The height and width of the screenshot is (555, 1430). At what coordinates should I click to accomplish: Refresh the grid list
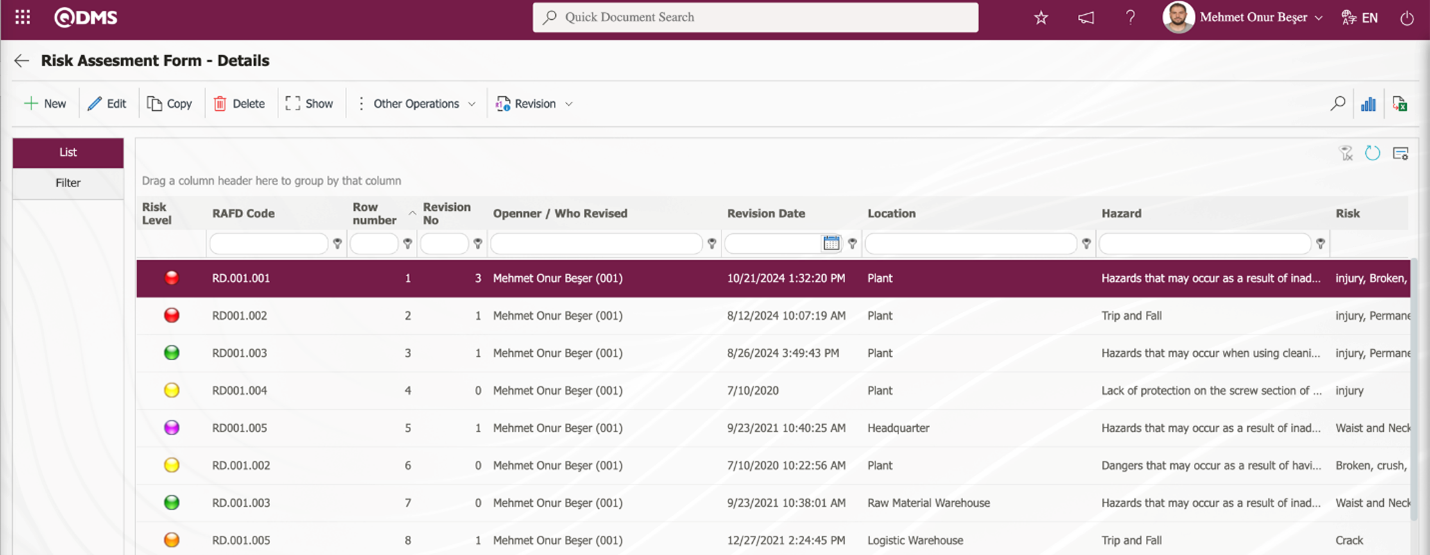coord(1373,153)
